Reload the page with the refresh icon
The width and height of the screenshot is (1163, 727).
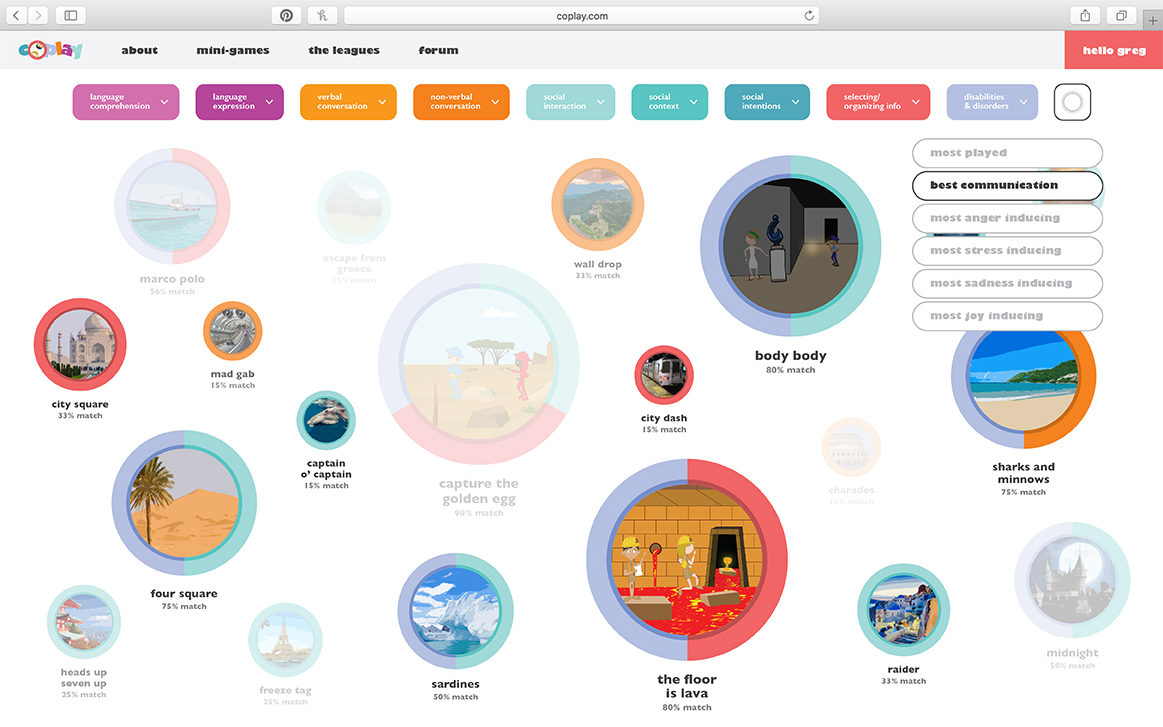[x=809, y=15]
